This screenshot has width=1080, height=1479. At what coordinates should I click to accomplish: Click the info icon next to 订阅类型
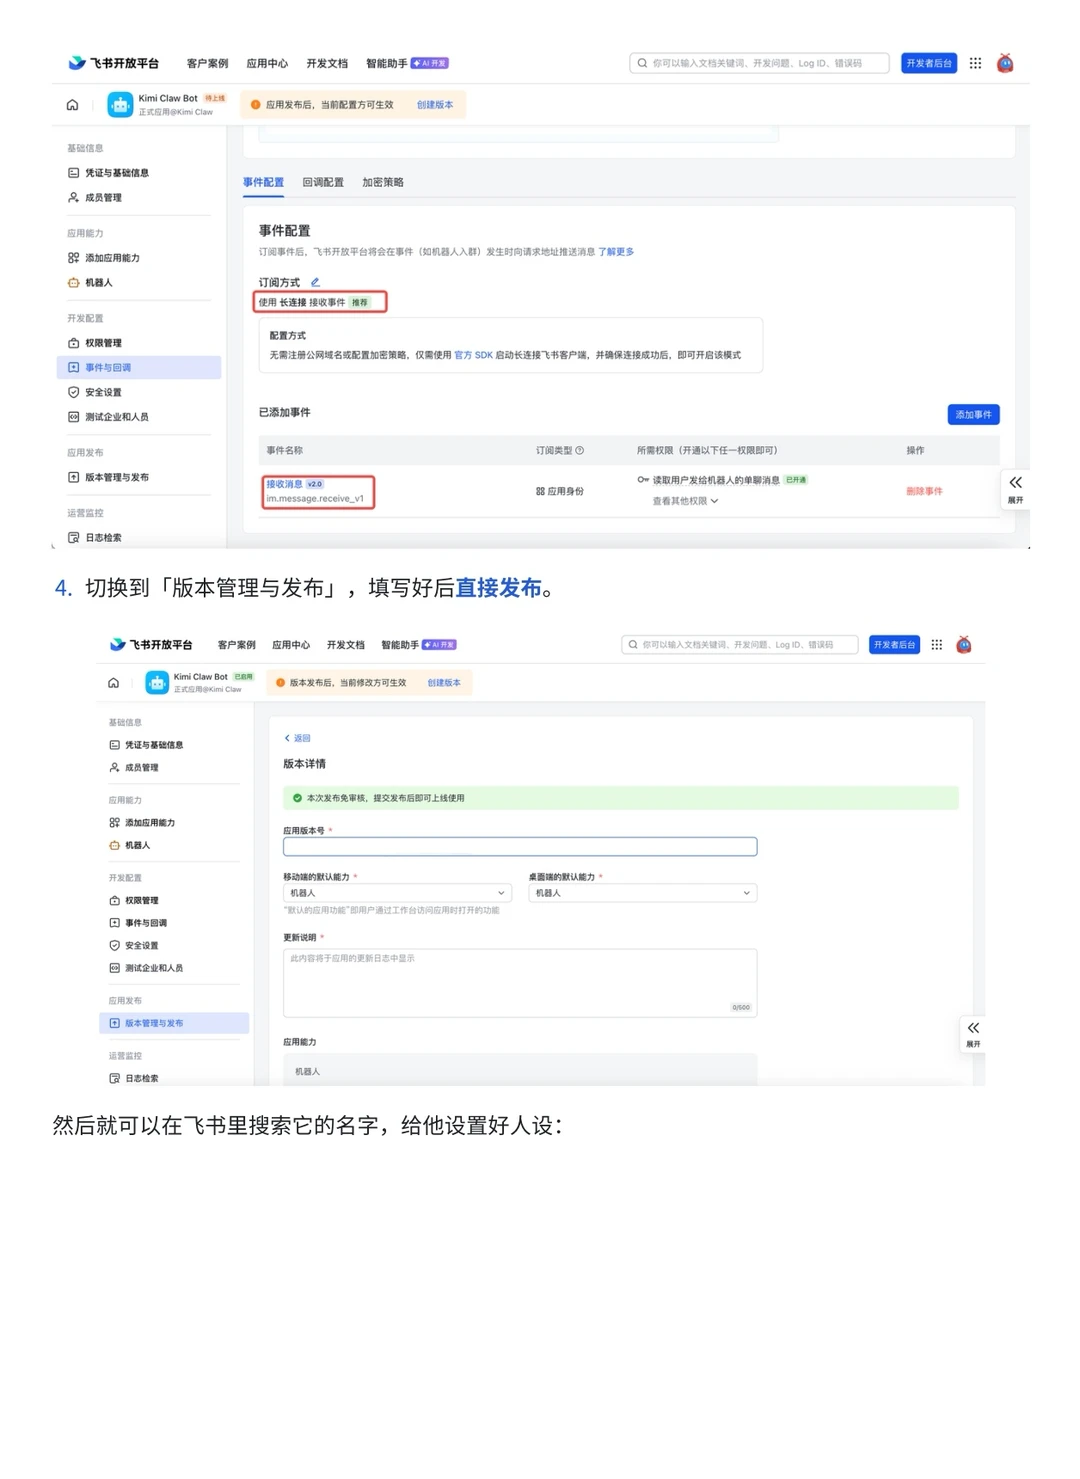580,451
